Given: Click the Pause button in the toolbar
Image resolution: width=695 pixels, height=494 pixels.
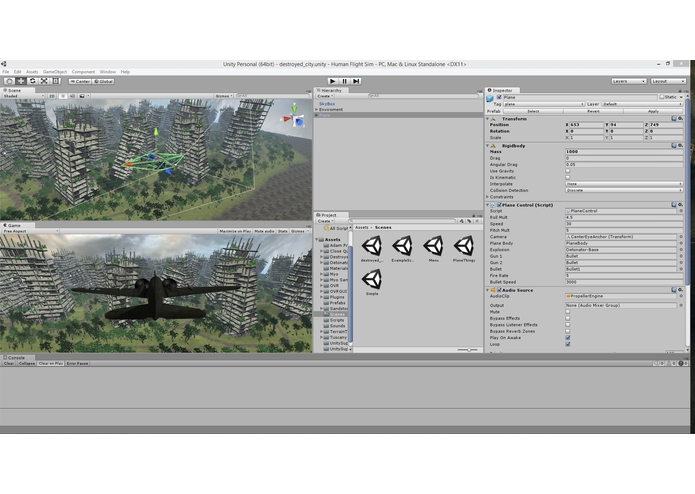Looking at the screenshot, I should tap(344, 81).
